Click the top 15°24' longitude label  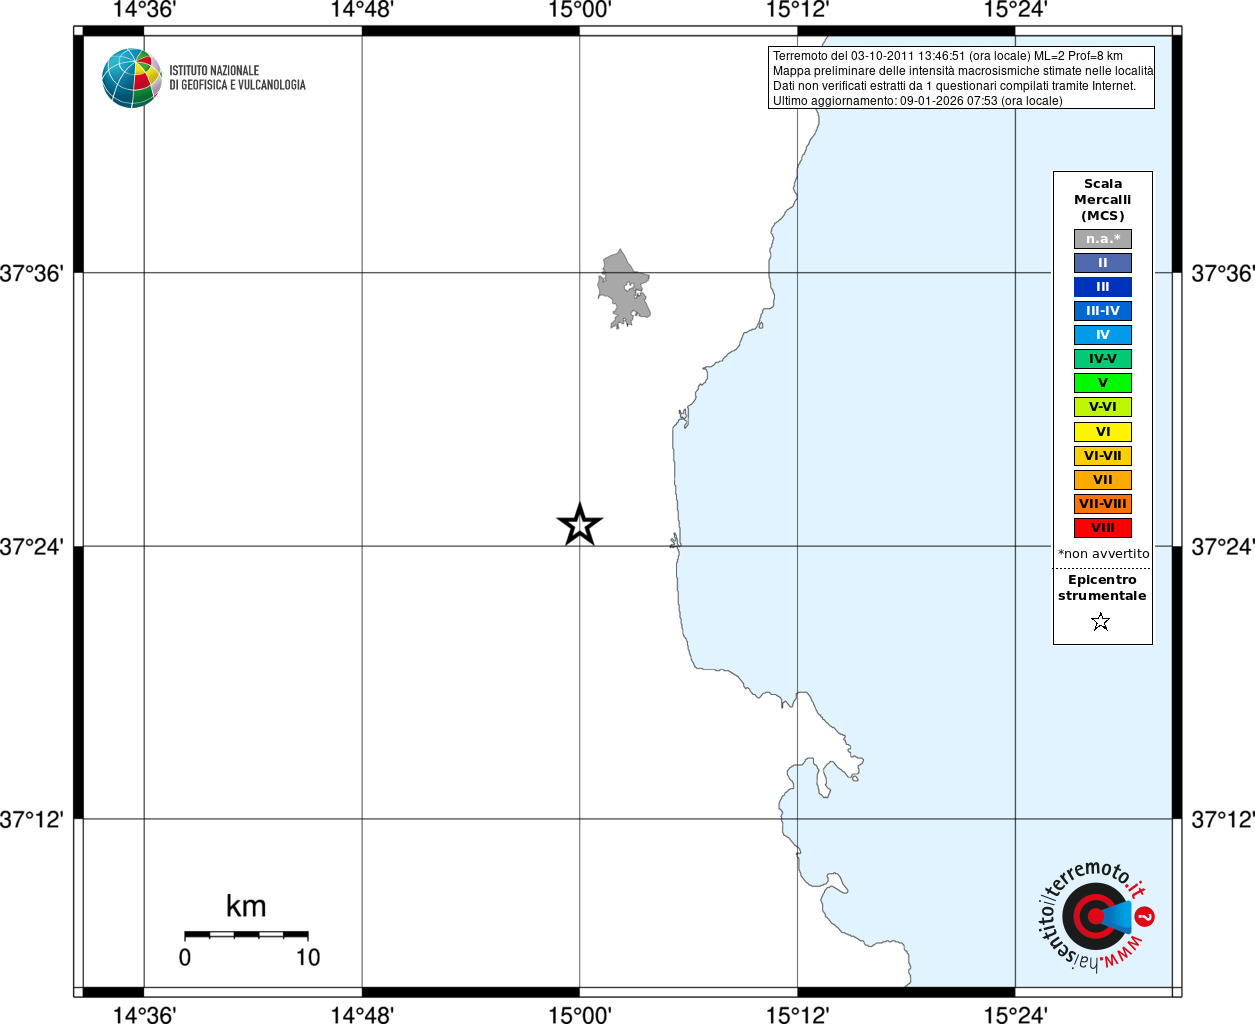[1016, 10]
